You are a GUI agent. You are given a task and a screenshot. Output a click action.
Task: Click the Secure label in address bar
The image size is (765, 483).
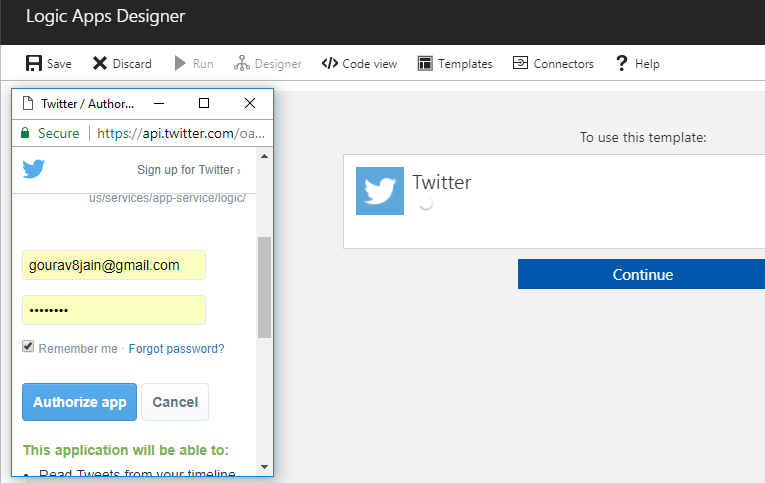59,133
